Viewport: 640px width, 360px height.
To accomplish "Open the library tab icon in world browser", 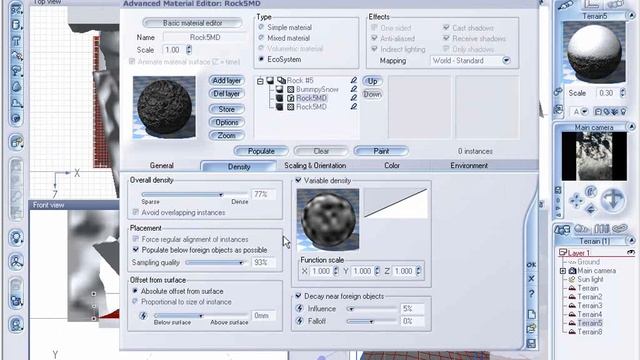I will (602, 229).
